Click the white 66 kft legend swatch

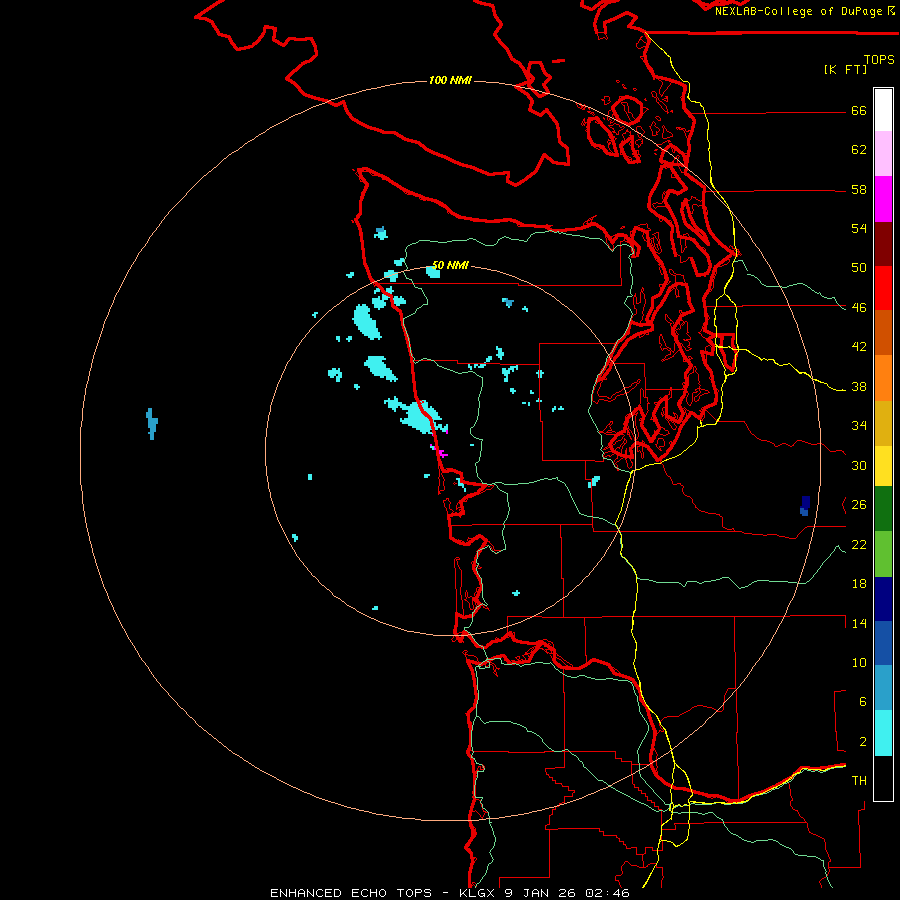[883, 110]
